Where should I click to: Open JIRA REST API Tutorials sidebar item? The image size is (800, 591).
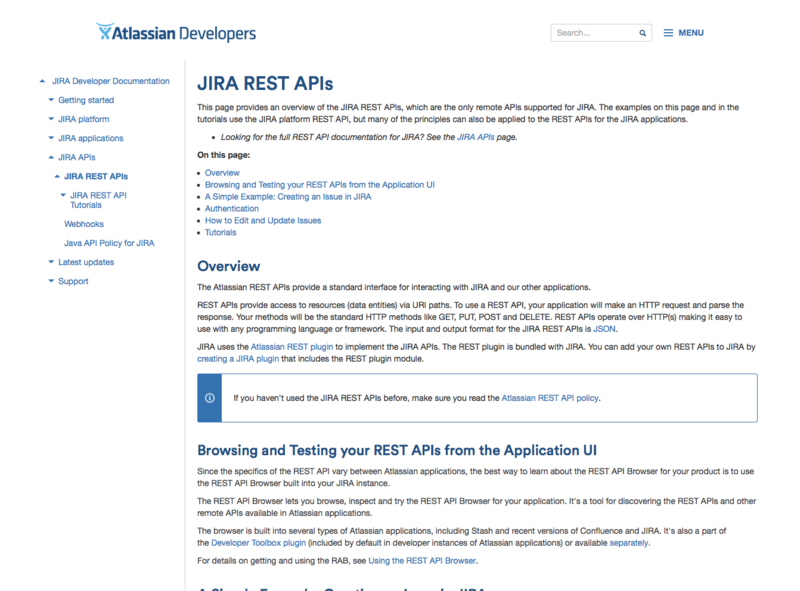(98, 200)
